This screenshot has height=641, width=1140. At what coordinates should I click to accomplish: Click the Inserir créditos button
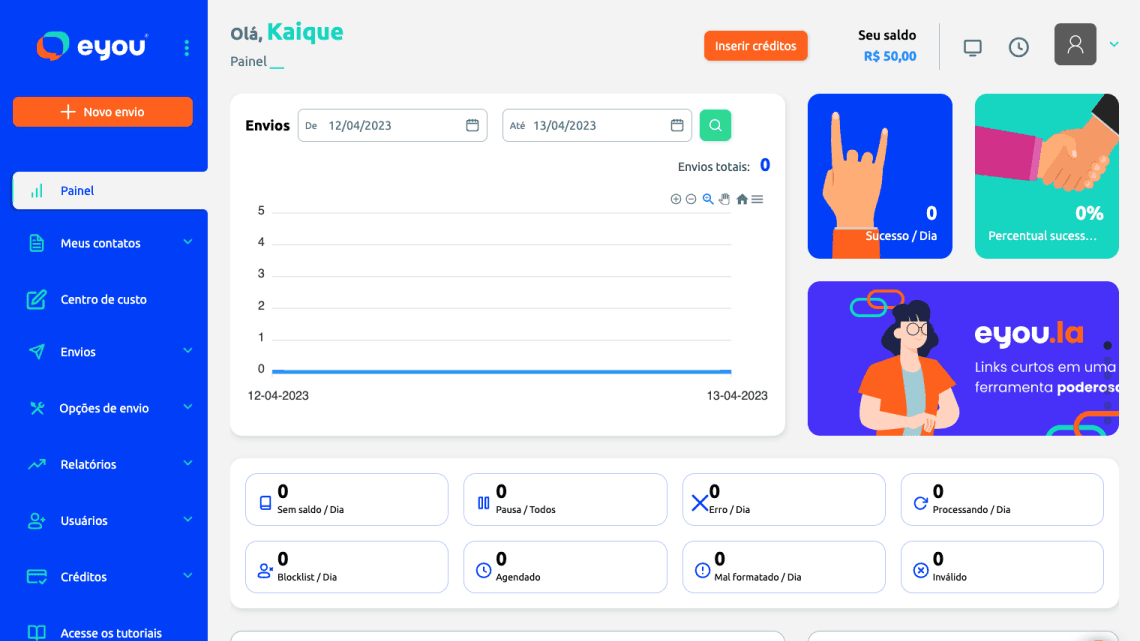tap(755, 46)
